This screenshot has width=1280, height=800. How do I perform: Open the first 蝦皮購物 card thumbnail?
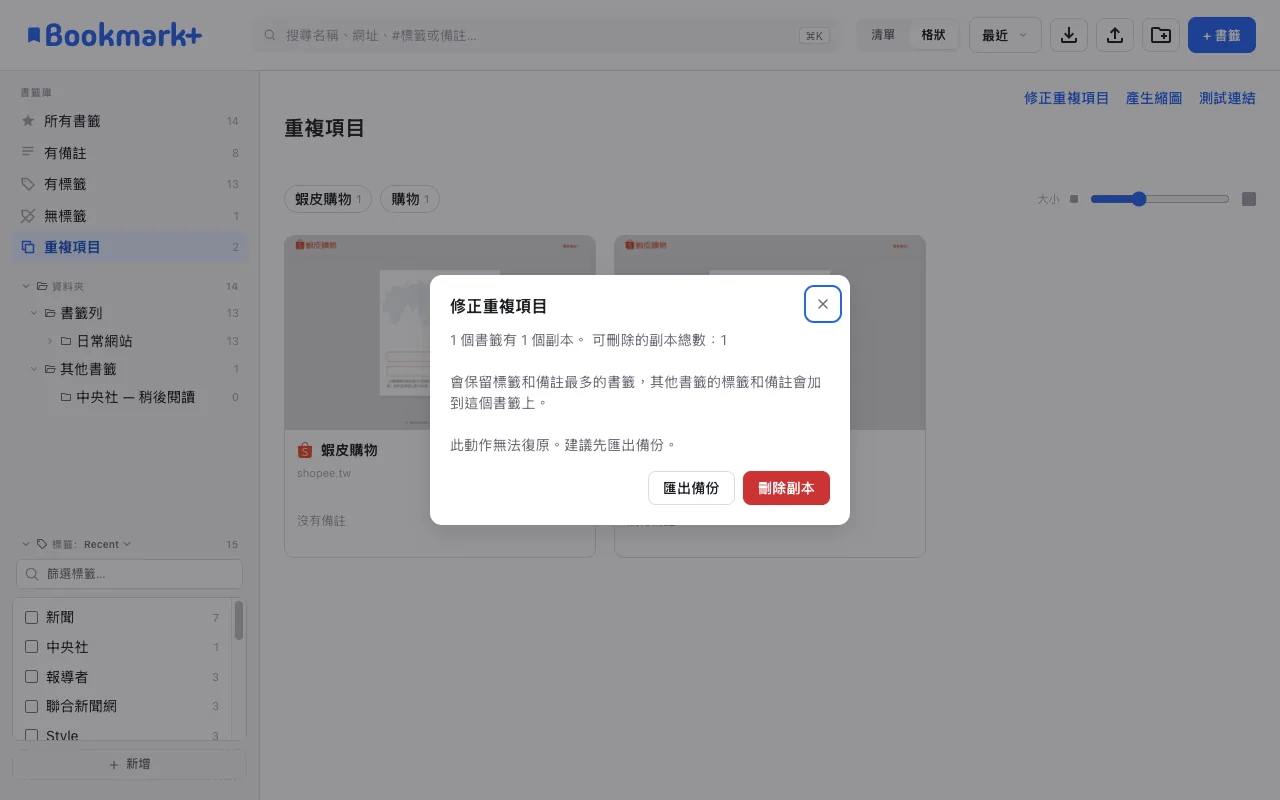click(440, 333)
